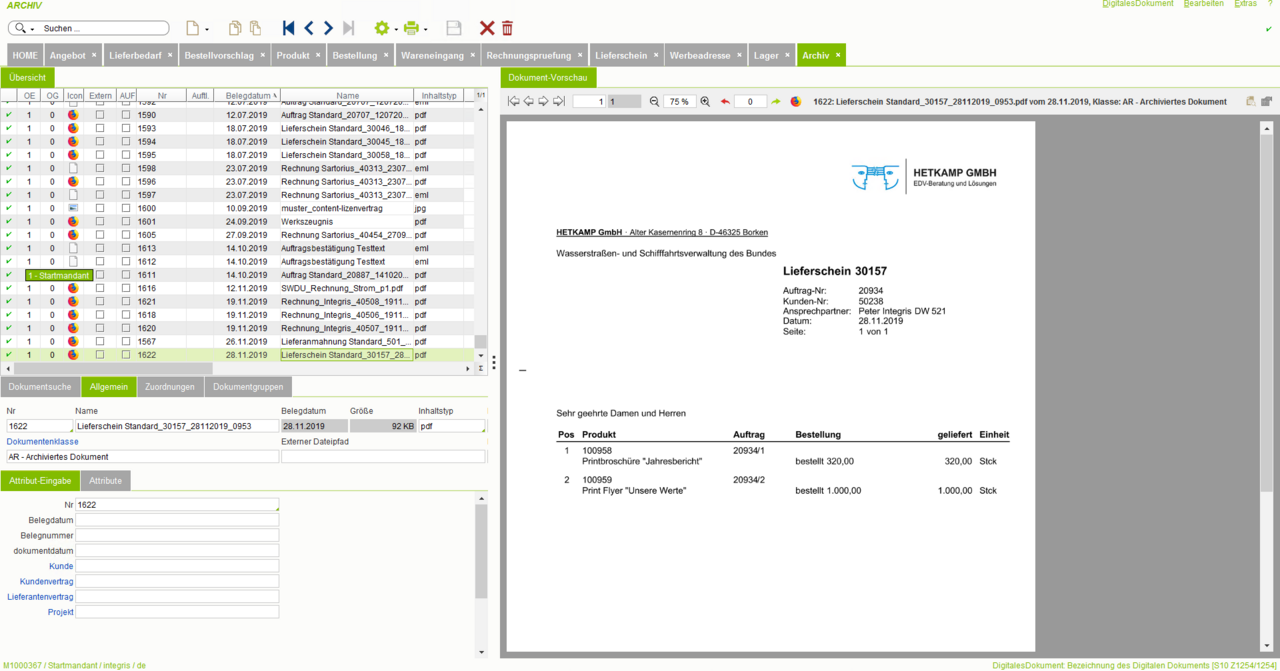Go to previous page in the document preview
1280x671 pixels.
[529, 101]
